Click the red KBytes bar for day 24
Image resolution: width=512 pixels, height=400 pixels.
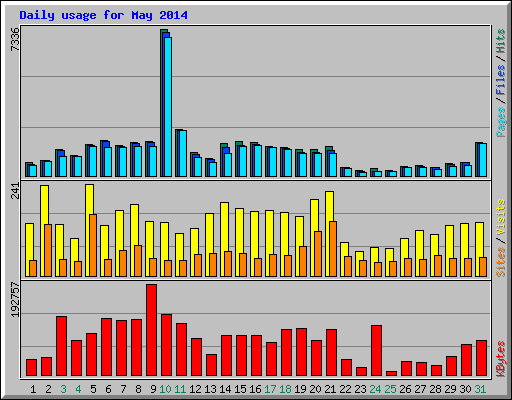point(377,351)
